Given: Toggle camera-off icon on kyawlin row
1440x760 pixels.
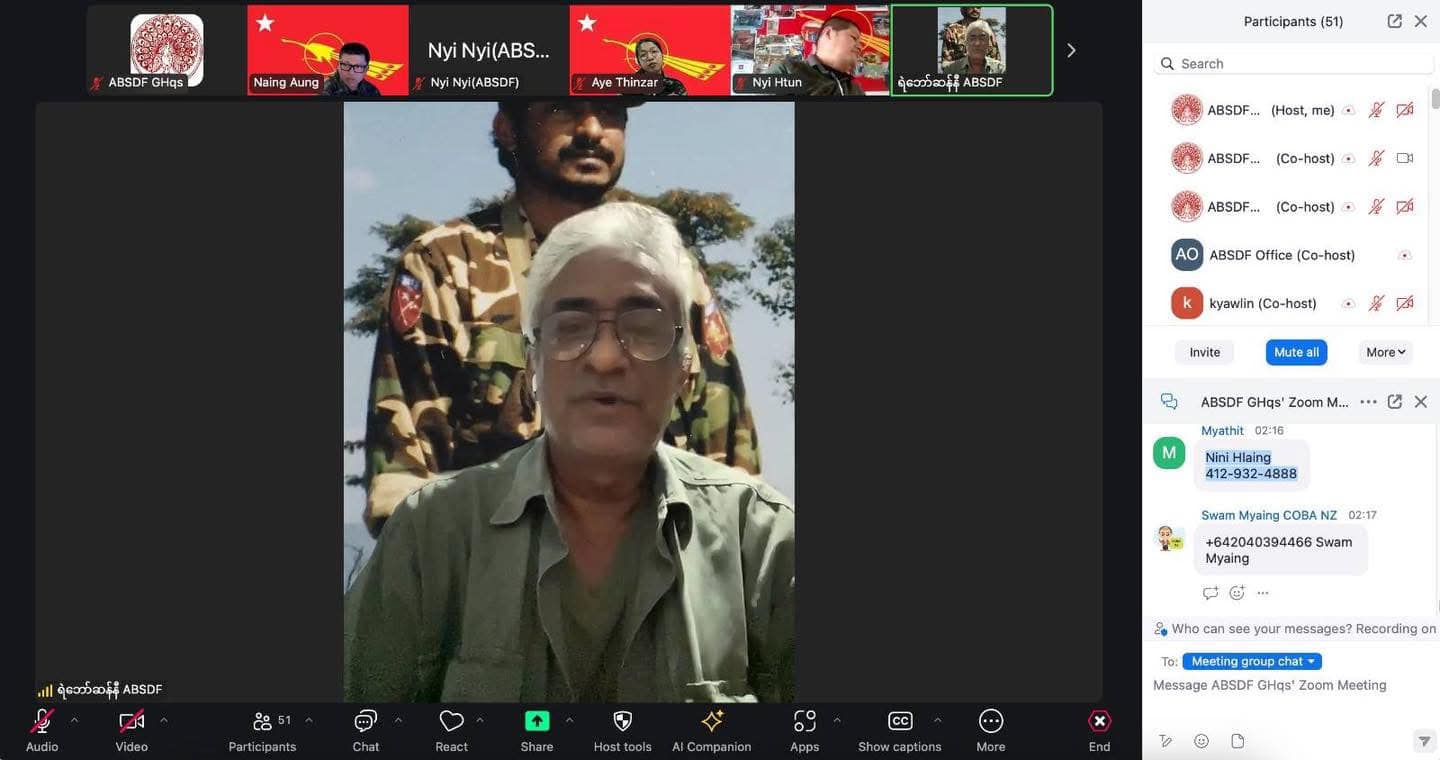Looking at the screenshot, I should [1405, 303].
